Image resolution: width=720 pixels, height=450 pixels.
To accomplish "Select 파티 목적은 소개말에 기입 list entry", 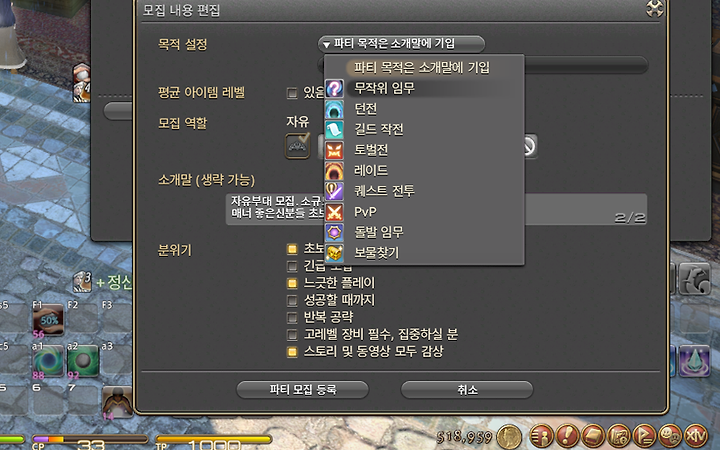I will point(424,68).
